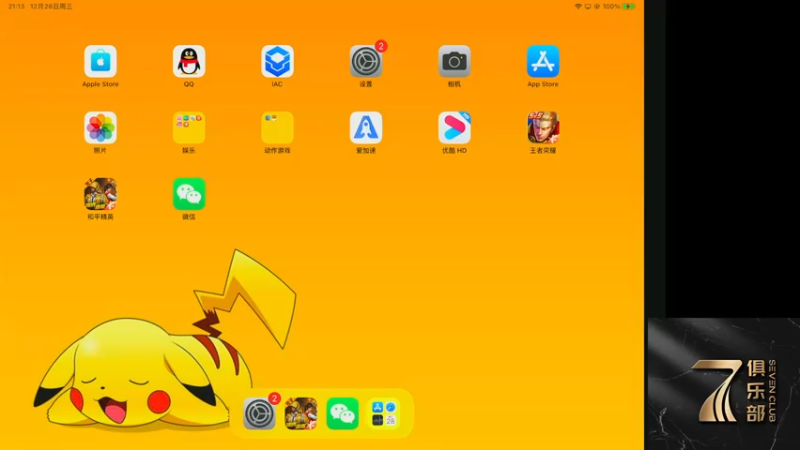Open the Apple Store app
This screenshot has width=800, height=450.
[101, 61]
